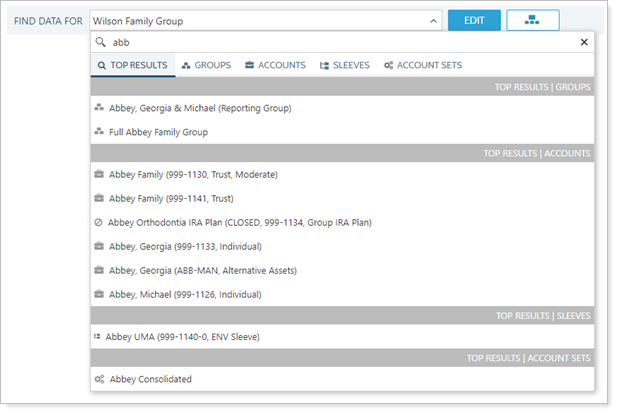The image size is (617, 413).
Task: Click gears icon beside Abbey Consolidated
Action: [x=99, y=379]
